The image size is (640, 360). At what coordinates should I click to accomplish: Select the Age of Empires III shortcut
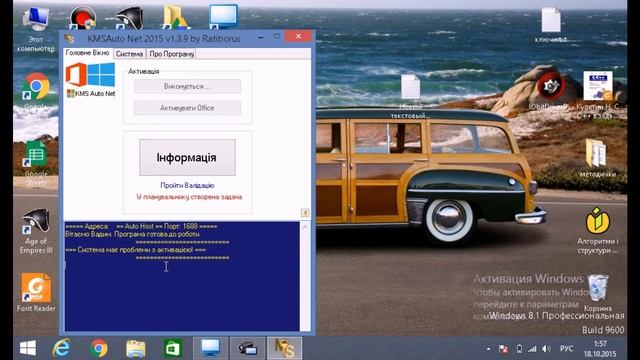(36, 231)
